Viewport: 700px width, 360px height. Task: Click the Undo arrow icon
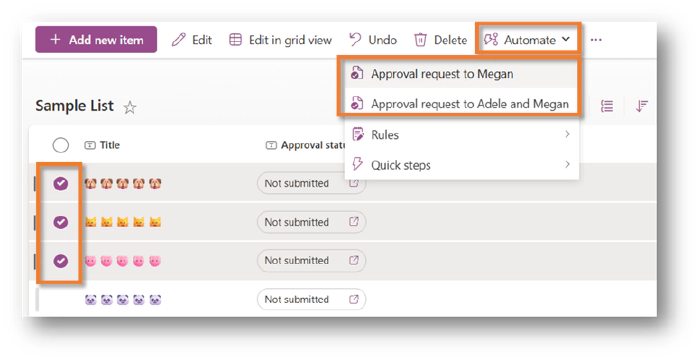click(x=355, y=39)
